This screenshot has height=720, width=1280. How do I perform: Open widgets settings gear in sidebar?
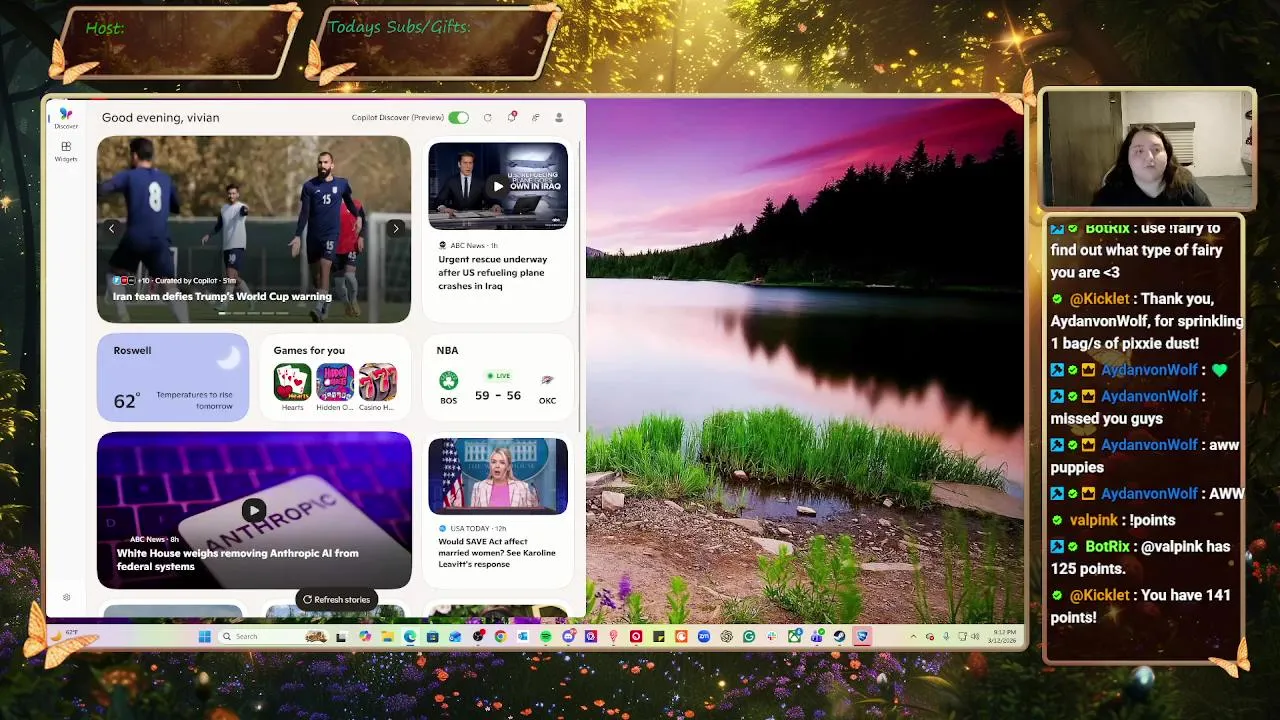pos(66,597)
